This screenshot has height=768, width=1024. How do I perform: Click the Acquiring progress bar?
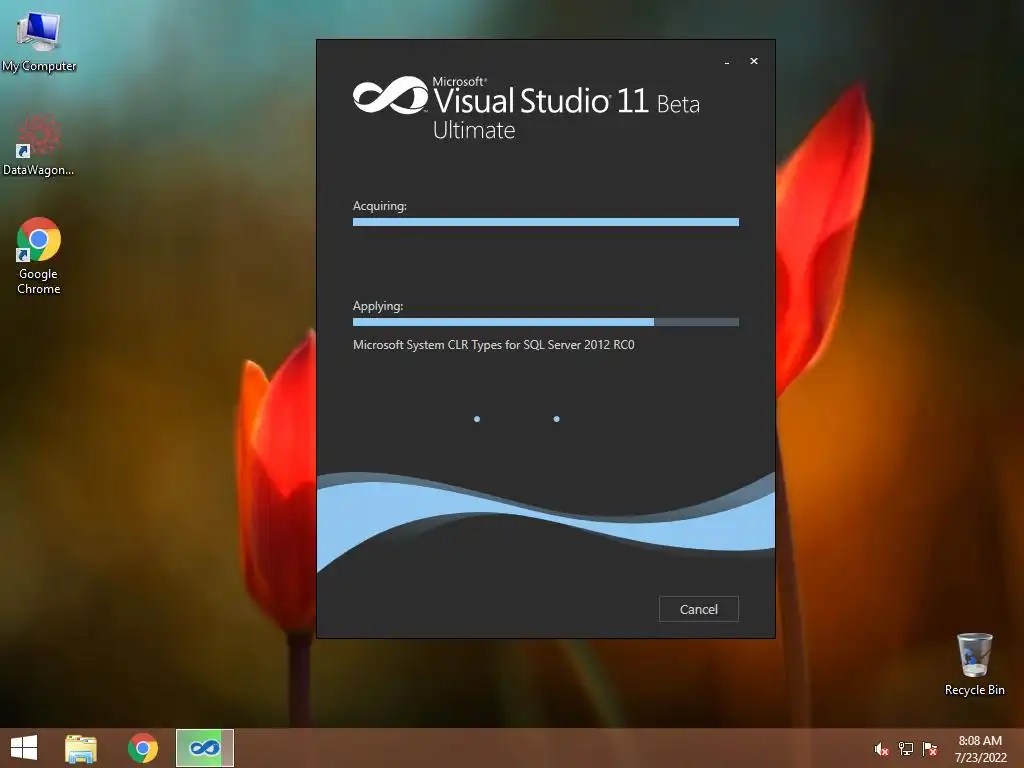[545, 222]
